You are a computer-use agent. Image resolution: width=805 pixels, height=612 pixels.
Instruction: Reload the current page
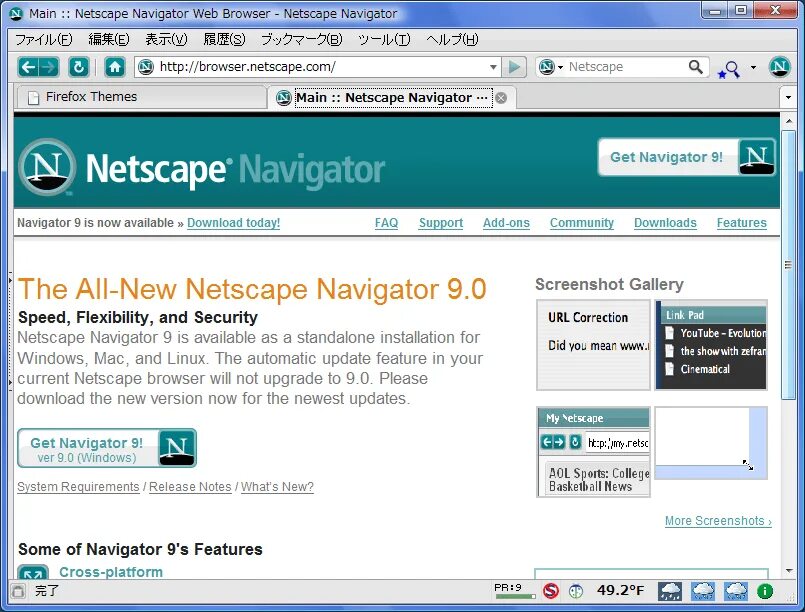pos(79,67)
